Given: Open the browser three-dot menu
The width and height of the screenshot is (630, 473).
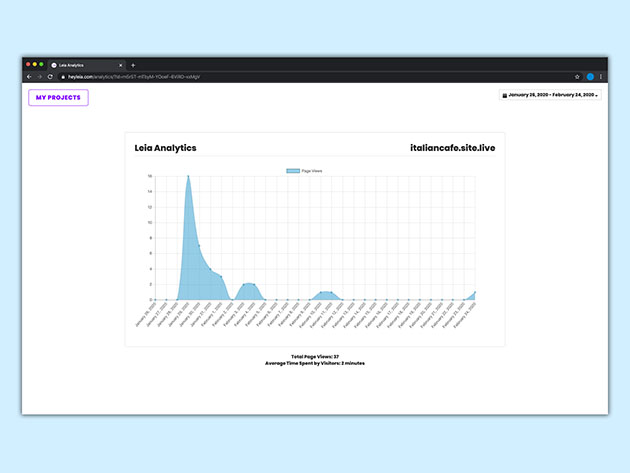Looking at the screenshot, I should (x=601, y=77).
